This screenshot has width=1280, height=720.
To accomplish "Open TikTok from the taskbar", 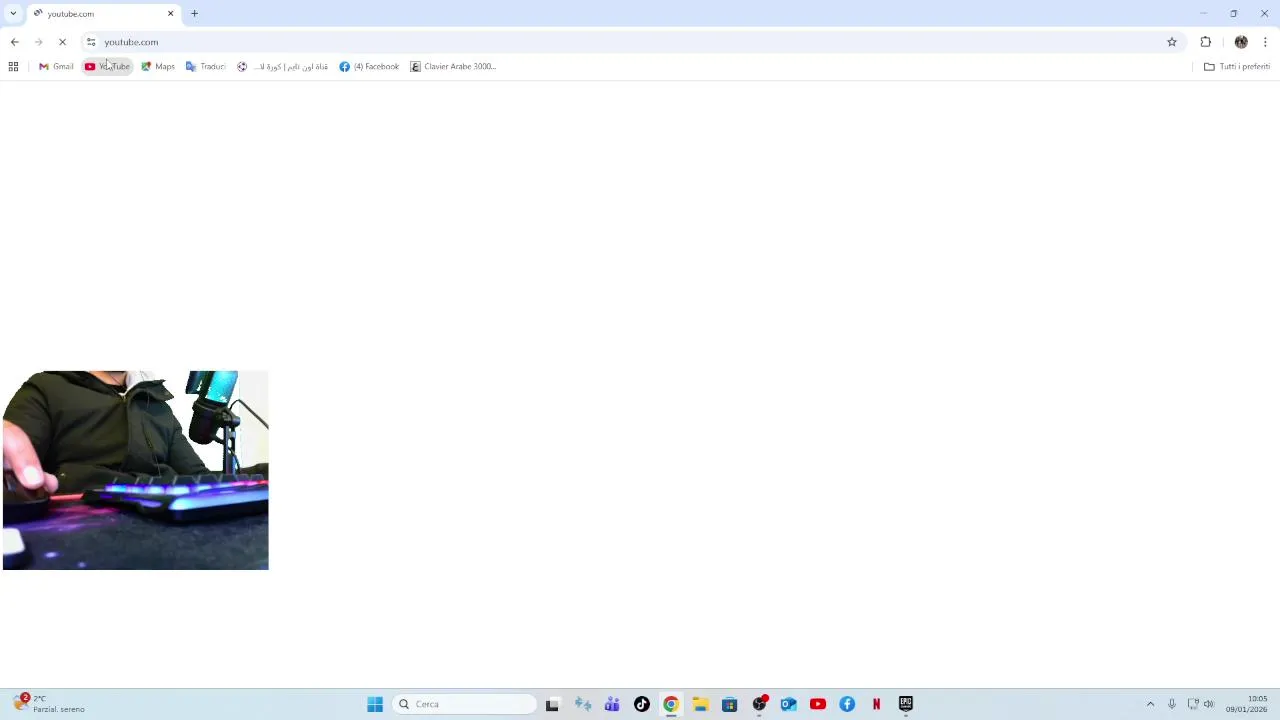I will click(642, 704).
